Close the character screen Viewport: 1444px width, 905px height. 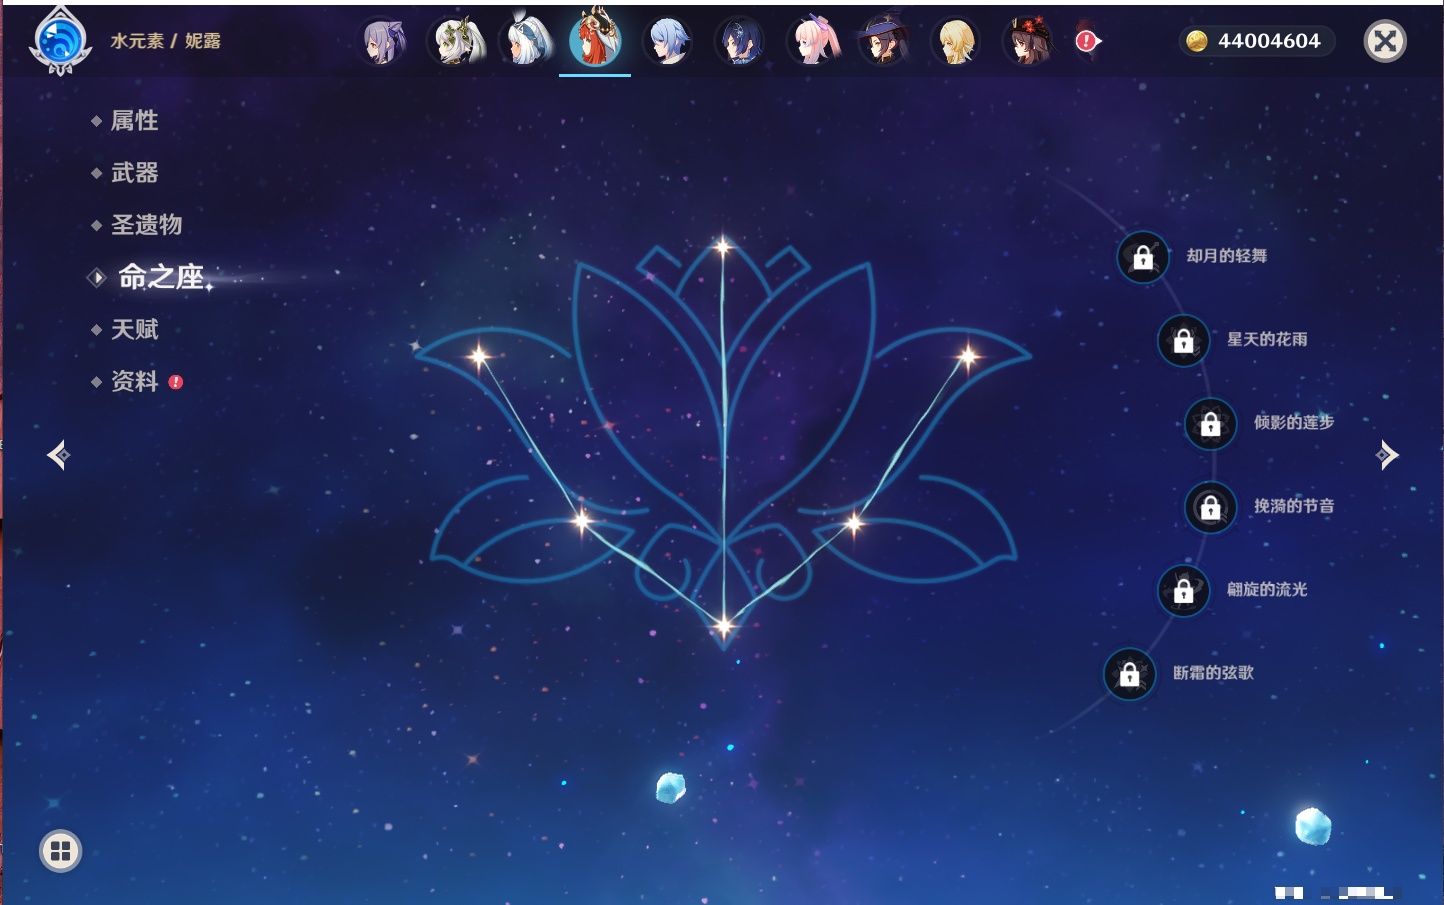click(1385, 41)
